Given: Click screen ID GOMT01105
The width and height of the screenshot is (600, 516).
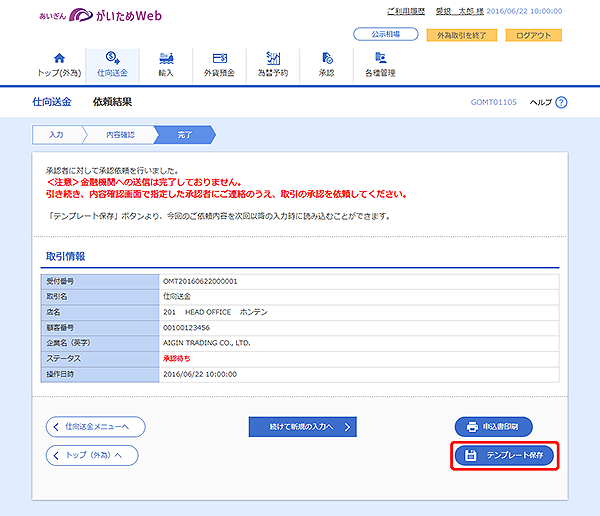Looking at the screenshot, I should [494, 102].
